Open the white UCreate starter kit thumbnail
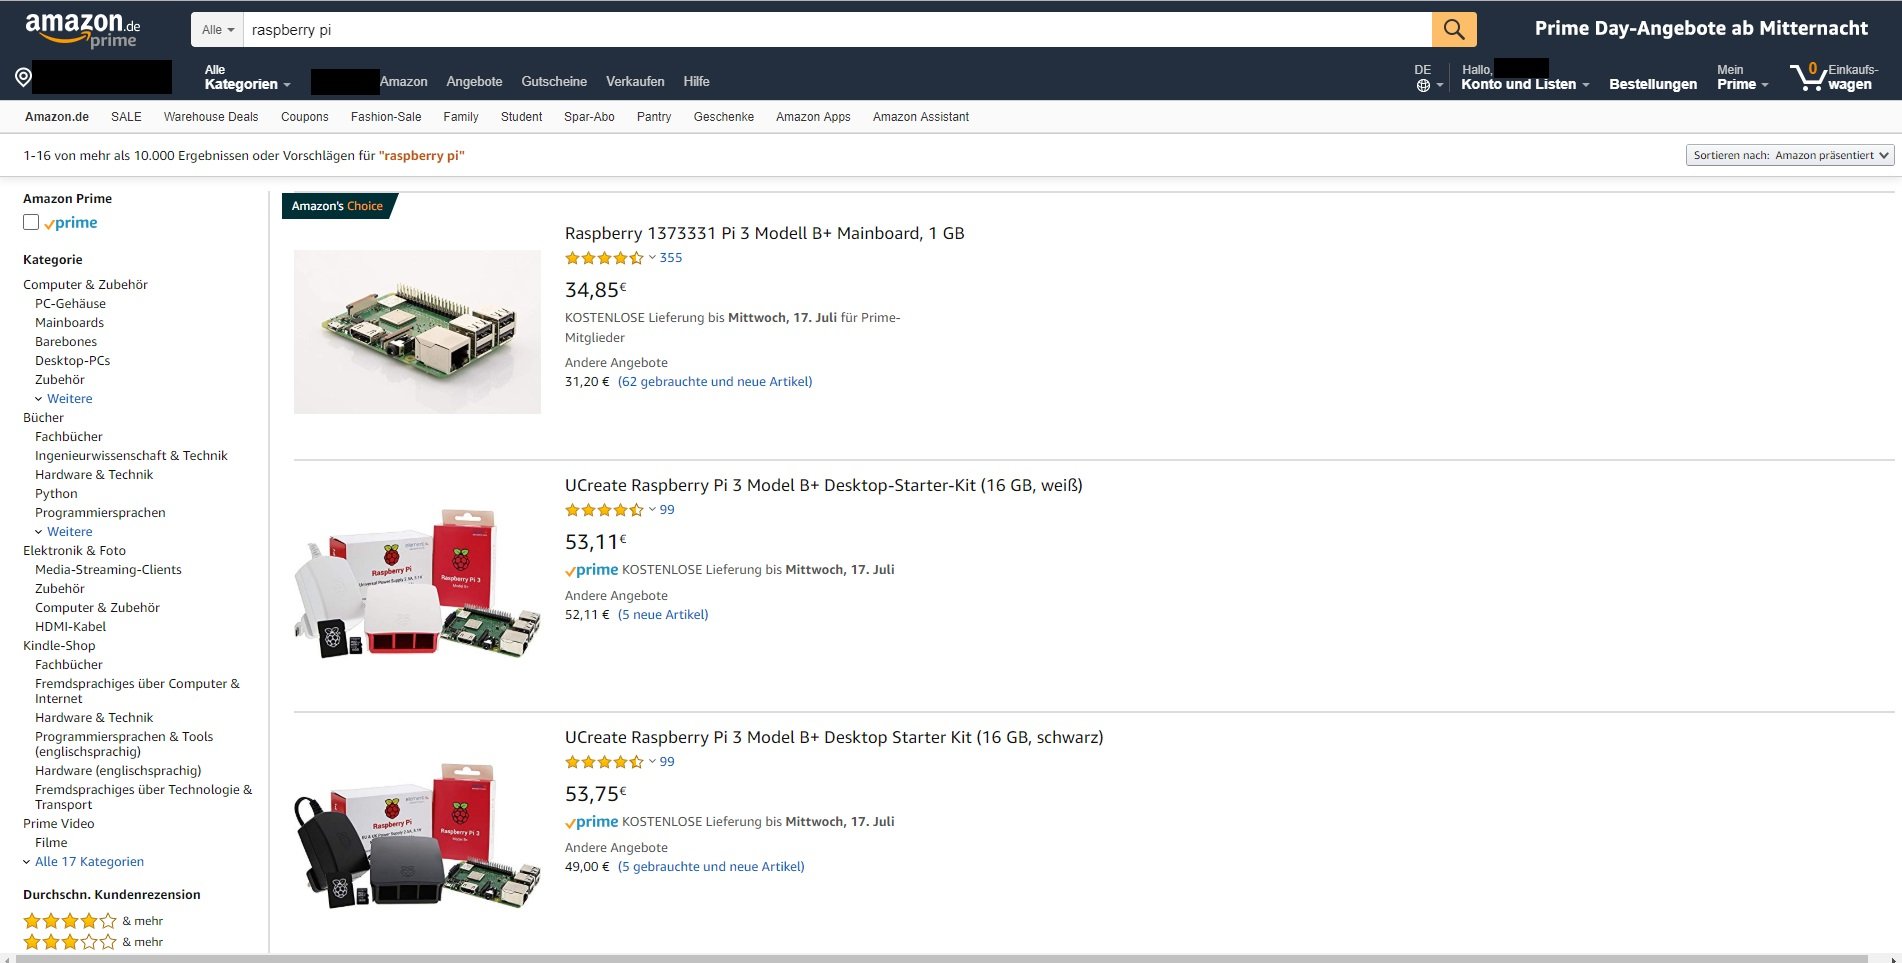The width and height of the screenshot is (1902, 963). 417,584
